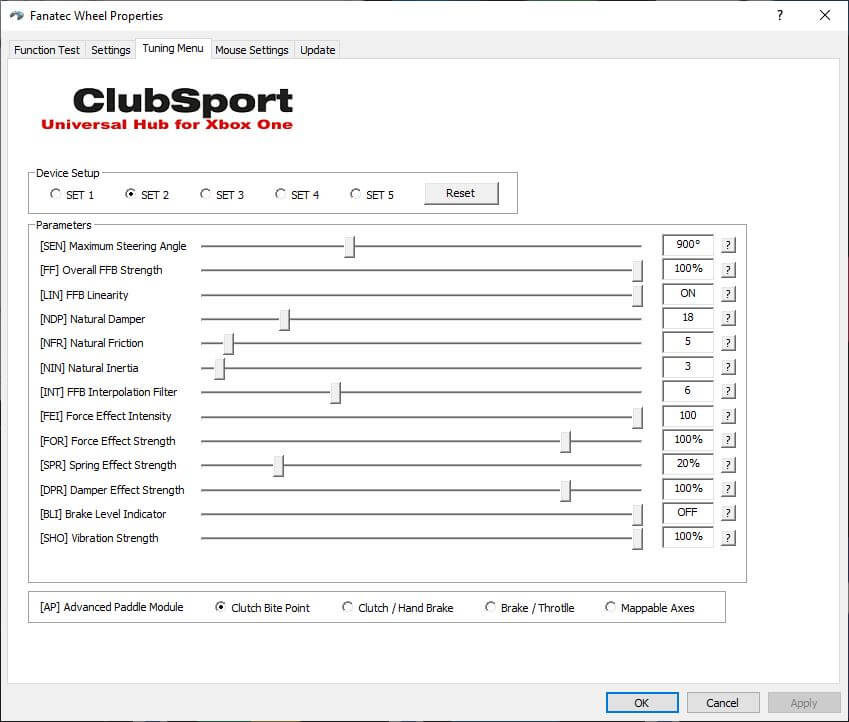Choose Clutch / Hand Brake paddle mode
The image size is (849, 722).
398,607
